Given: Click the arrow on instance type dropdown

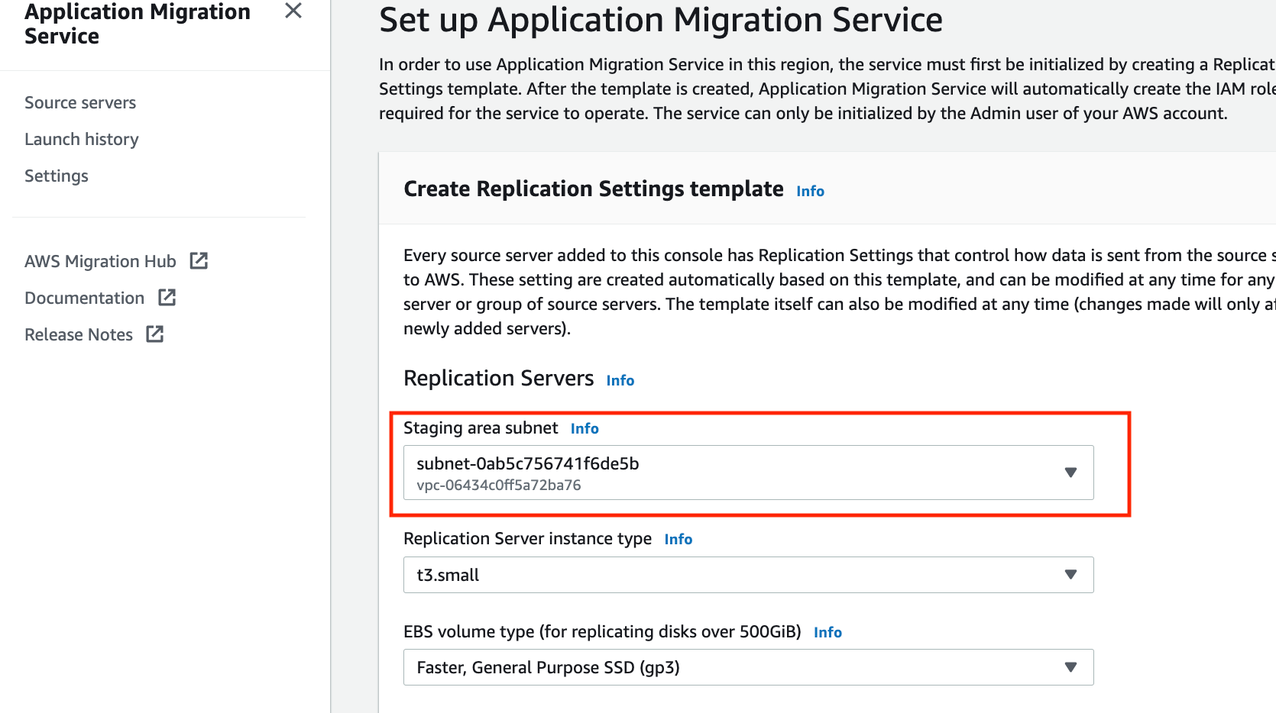Looking at the screenshot, I should click(1070, 575).
